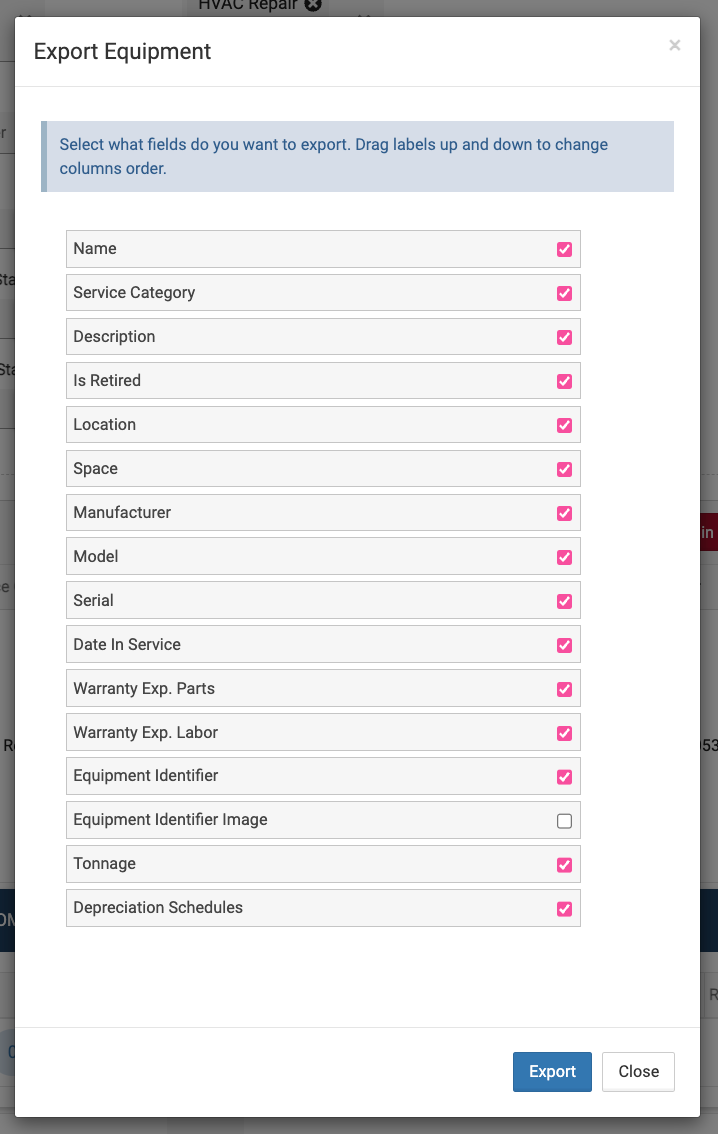The image size is (718, 1134).
Task: Enable the Equipment Identifier Image checkbox
Action: (564, 821)
